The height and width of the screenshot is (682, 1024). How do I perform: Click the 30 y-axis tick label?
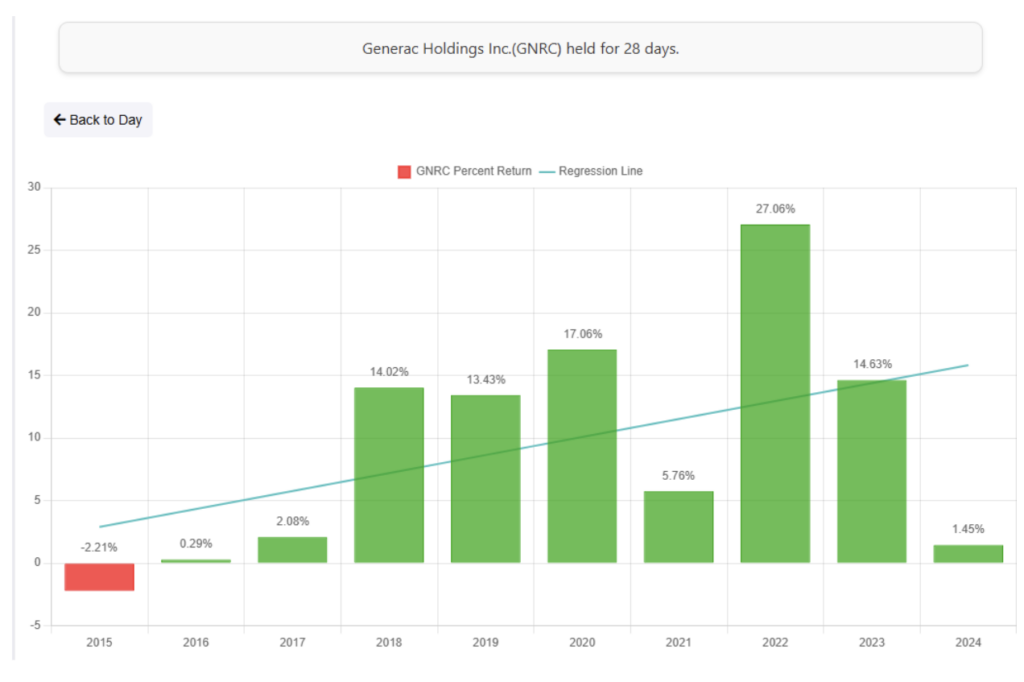(34, 187)
